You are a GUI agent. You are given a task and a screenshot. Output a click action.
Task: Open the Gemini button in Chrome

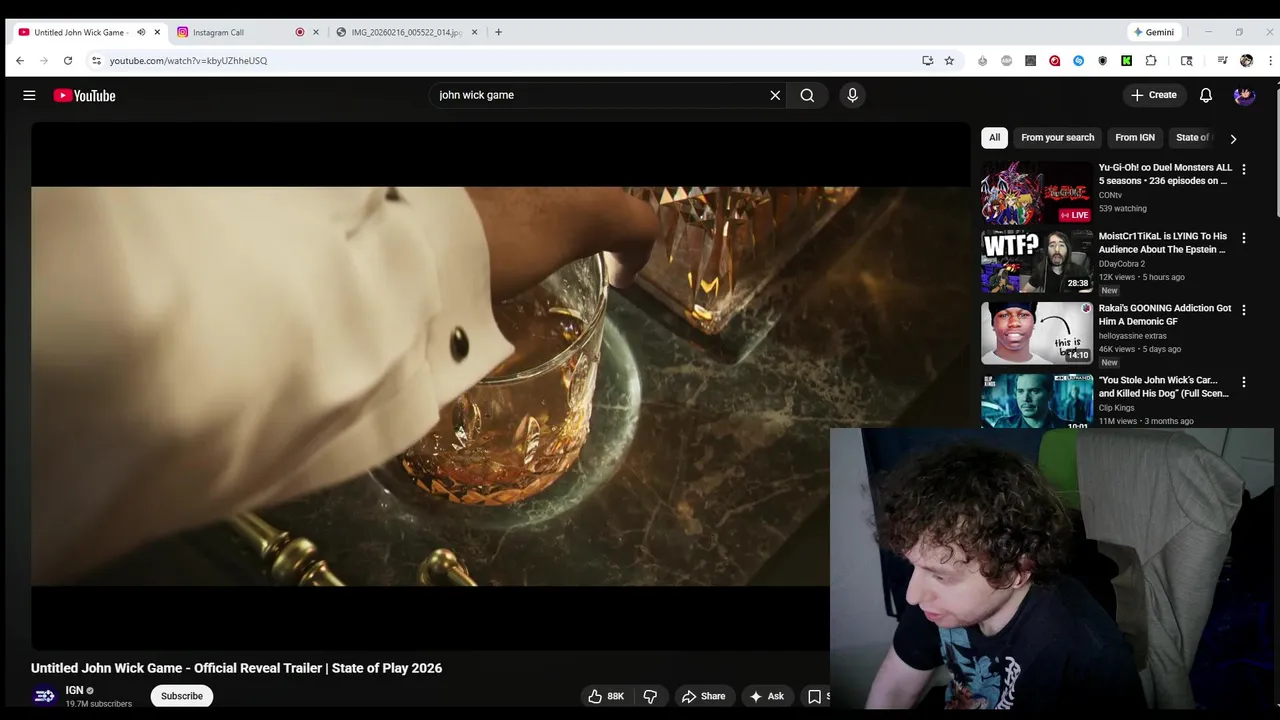(1153, 32)
